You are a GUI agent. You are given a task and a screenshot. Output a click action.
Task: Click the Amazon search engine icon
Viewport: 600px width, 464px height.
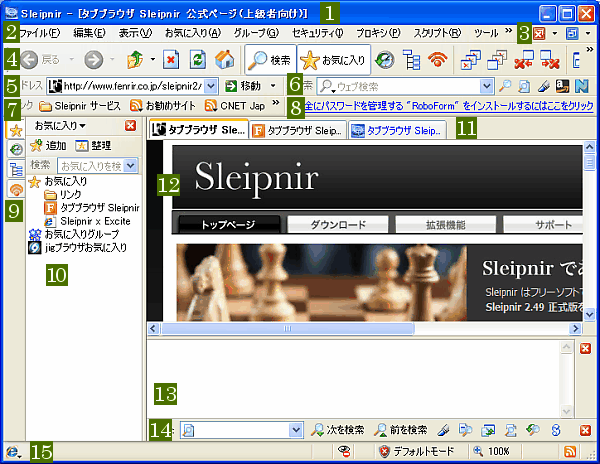pyautogui.click(x=562, y=86)
